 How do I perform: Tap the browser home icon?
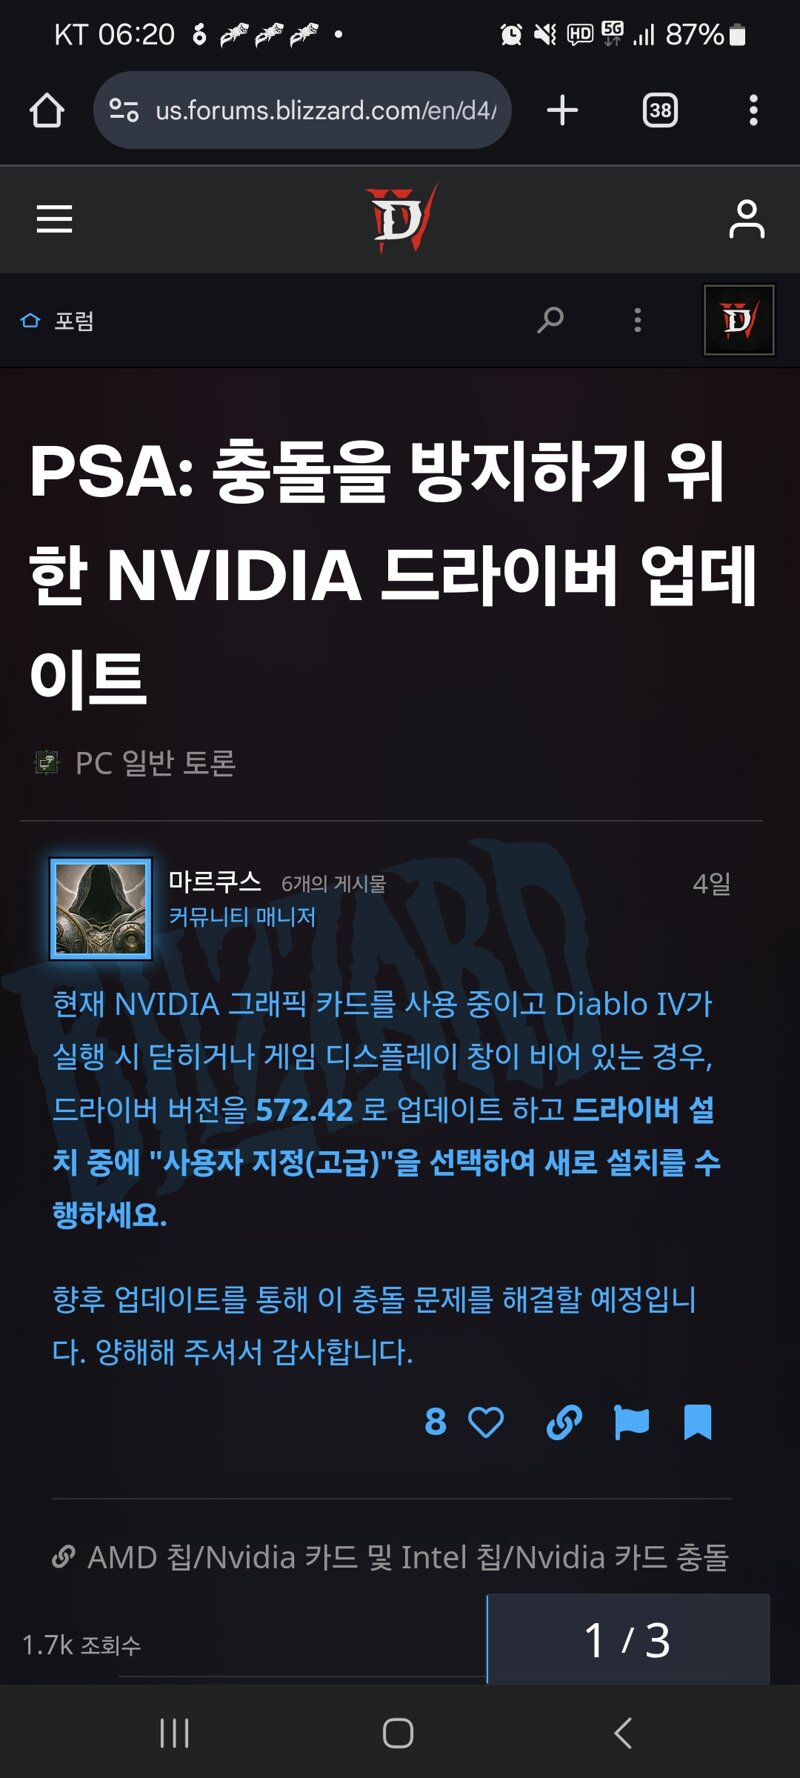[47, 110]
